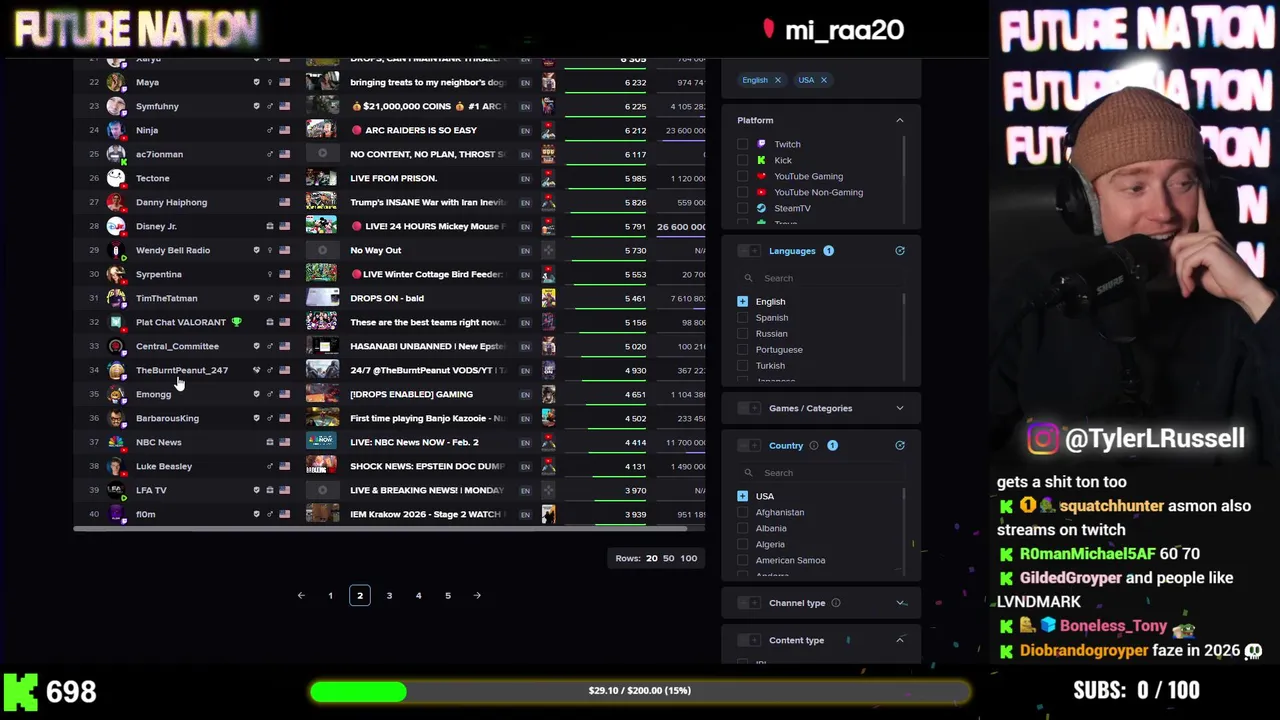Reset the Country filter with refresh icon
1280x720 pixels.
(x=899, y=446)
